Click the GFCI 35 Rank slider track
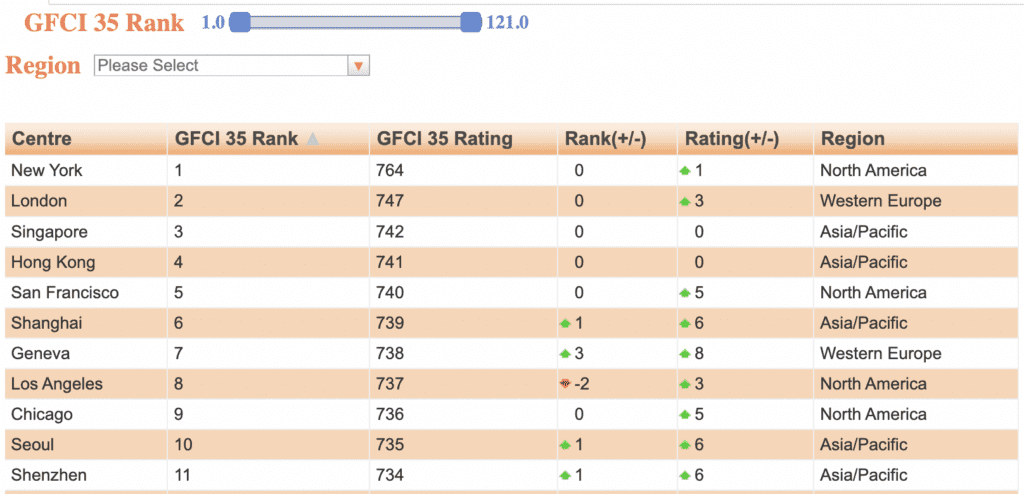 [355, 23]
